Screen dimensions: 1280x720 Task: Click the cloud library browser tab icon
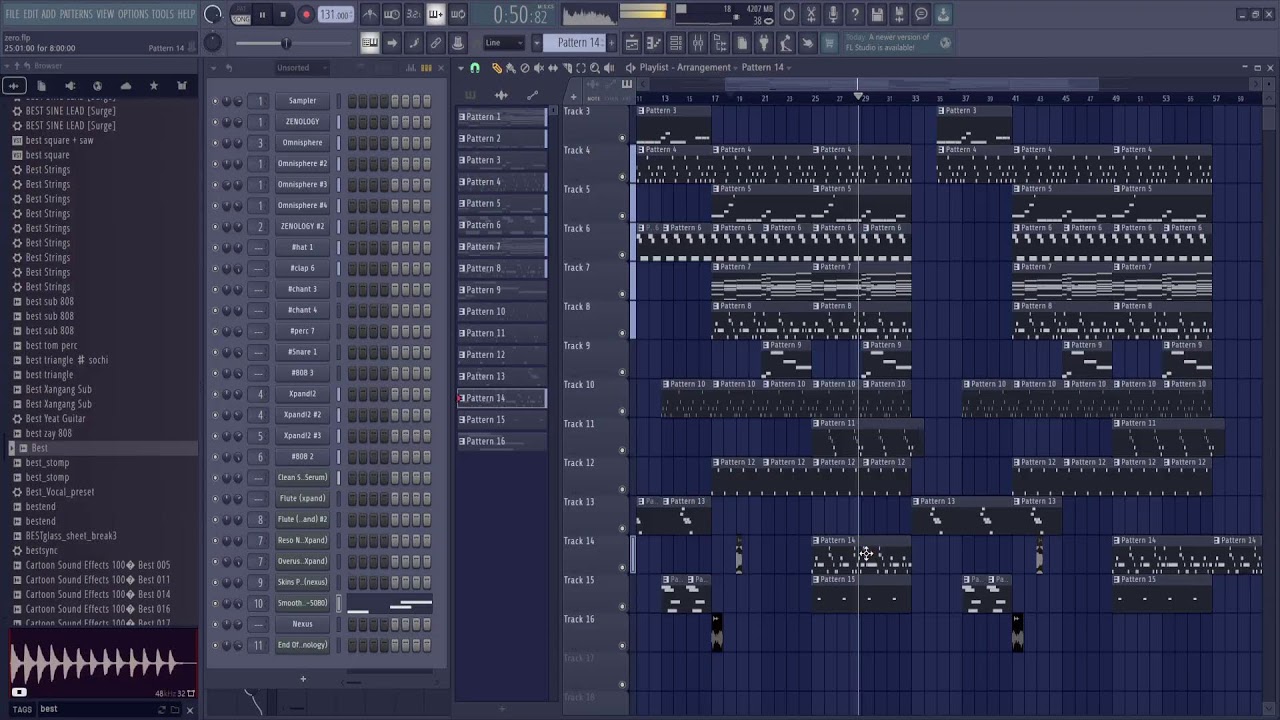pyautogui.click(x=126, y=86)
